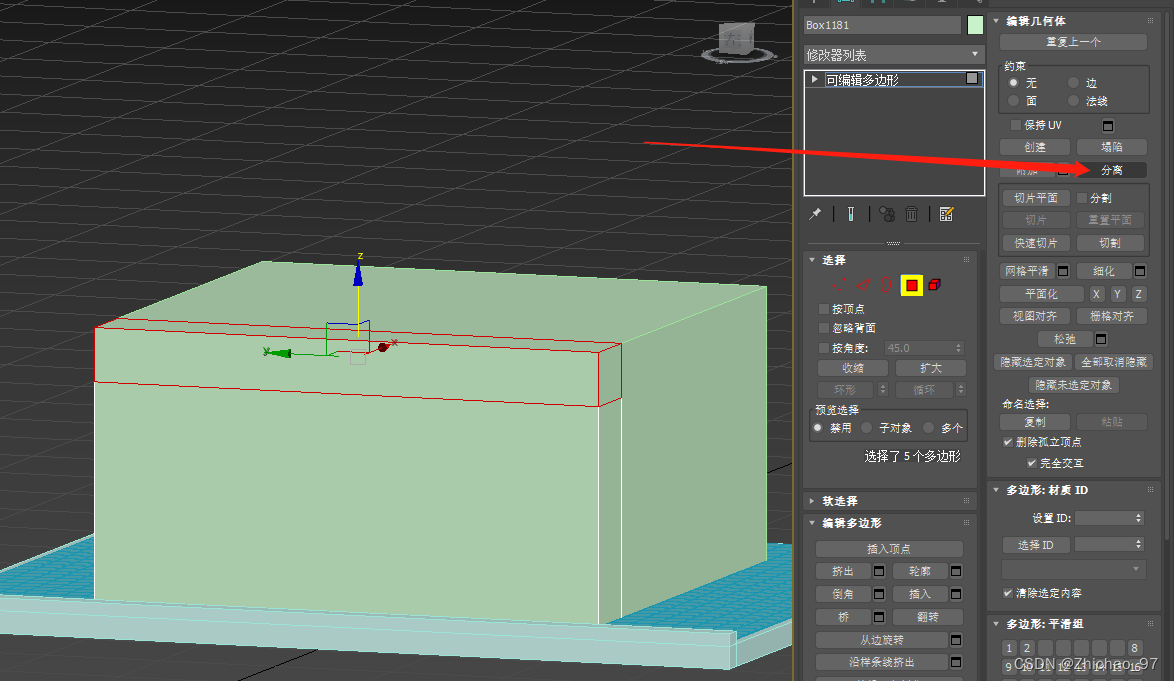Uncheck the 清除选定内容 checkbox
The width and height of the screenshot is (1174, 681).
point(1008,593)
